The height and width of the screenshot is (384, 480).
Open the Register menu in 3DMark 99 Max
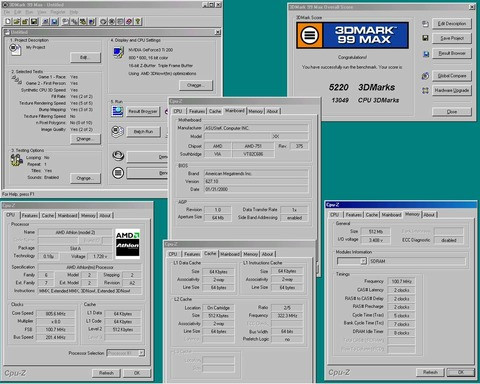(x=58, y=12)
